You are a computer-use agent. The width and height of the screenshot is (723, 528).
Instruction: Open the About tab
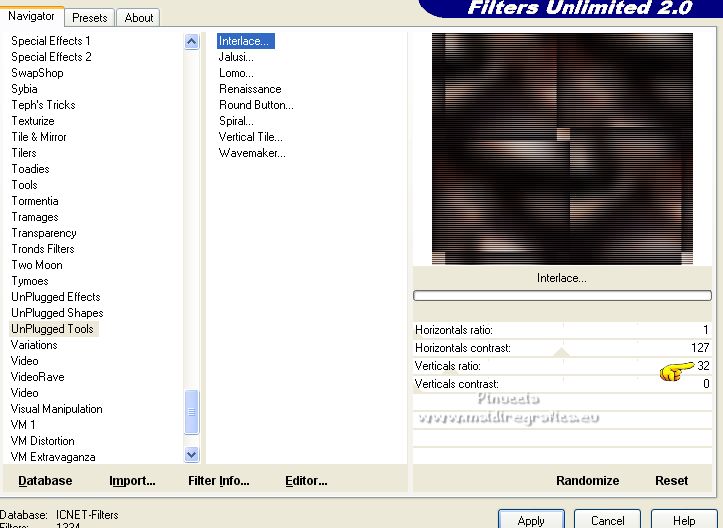click(x=138, y=18)
